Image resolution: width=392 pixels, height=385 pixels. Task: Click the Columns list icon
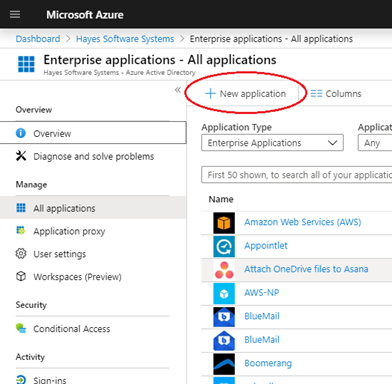pos(316,94)
